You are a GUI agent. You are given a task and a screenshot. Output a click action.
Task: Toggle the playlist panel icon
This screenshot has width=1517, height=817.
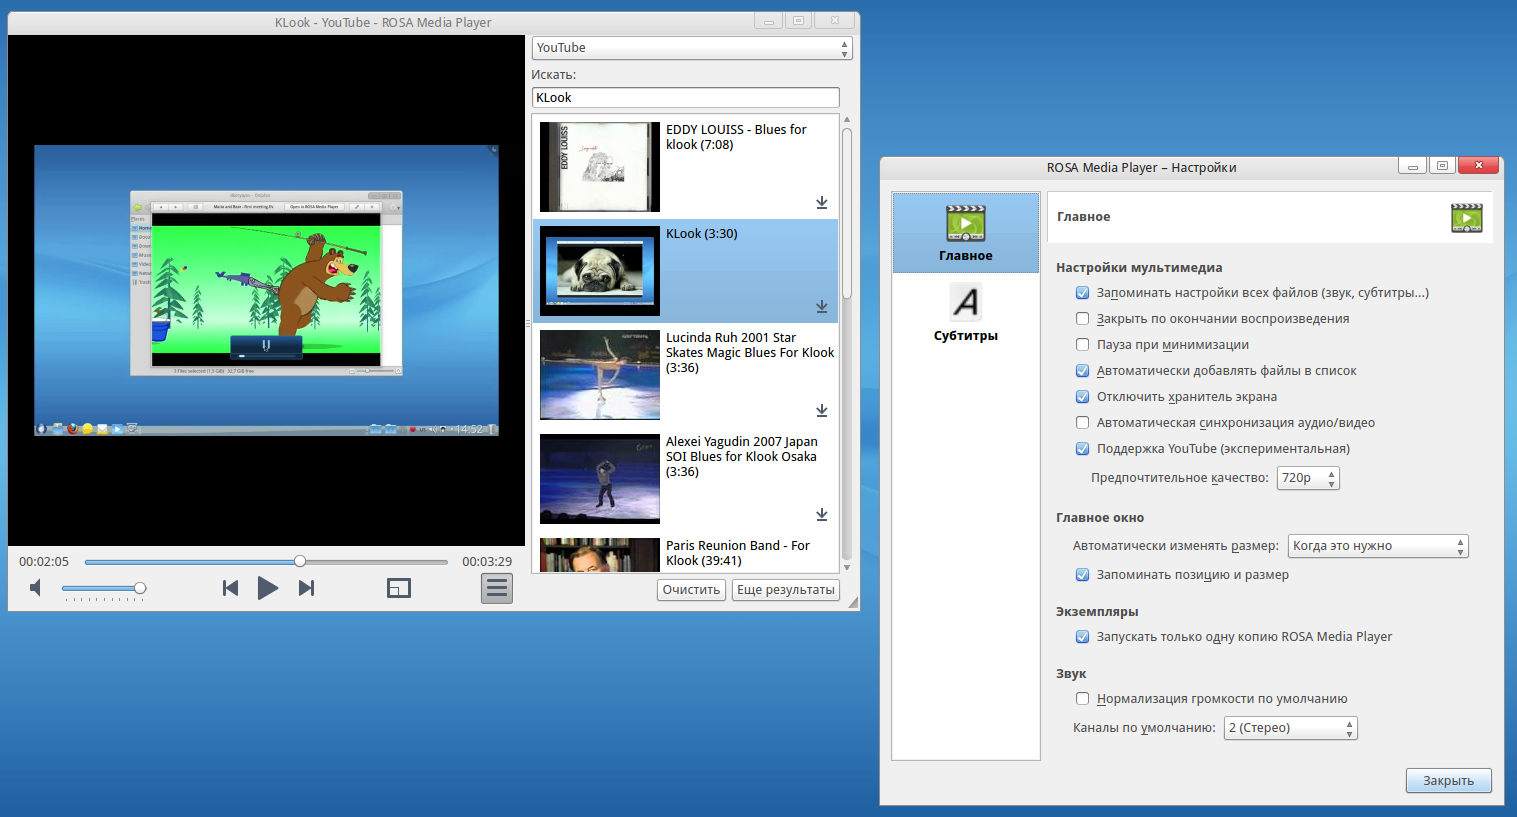pyautogui.click(x=497, y=588)
